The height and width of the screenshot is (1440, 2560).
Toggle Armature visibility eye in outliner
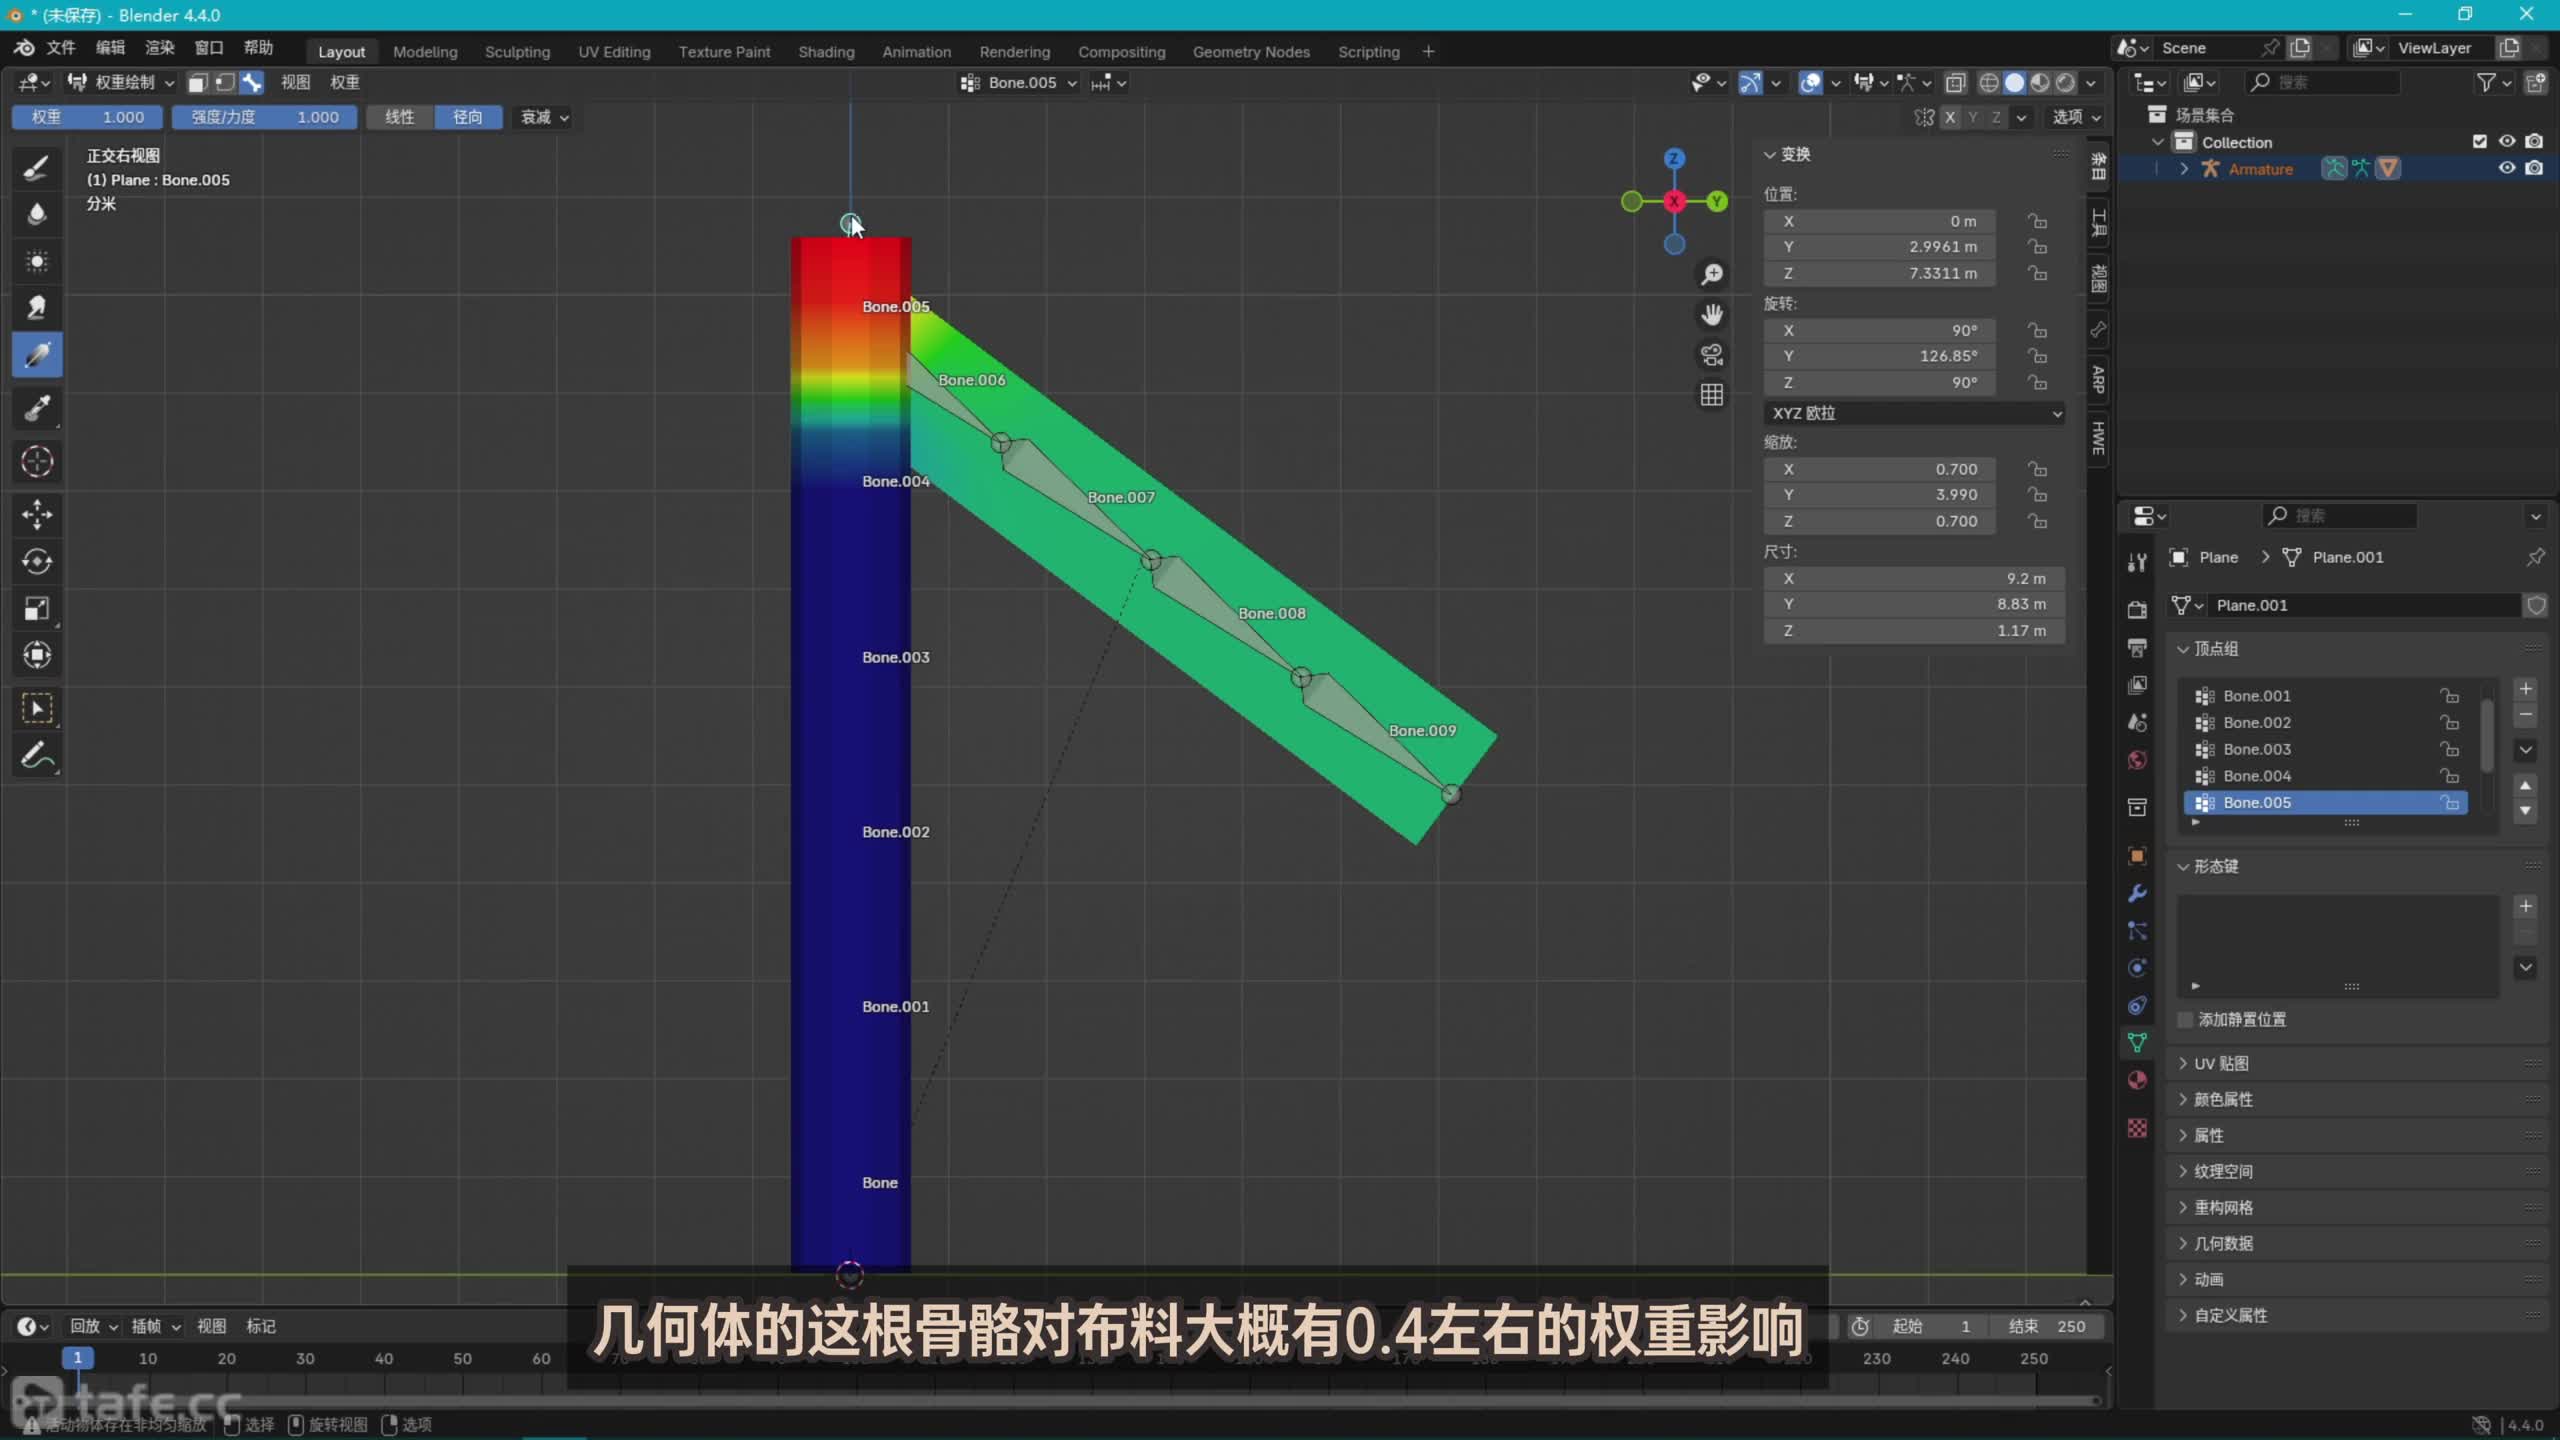[2506, 168]
